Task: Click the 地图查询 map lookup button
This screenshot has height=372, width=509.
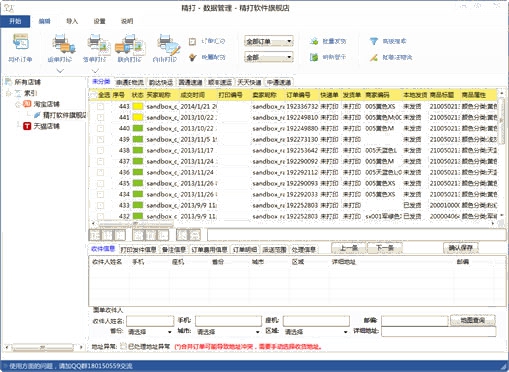Action: click(x=473, y=321)
